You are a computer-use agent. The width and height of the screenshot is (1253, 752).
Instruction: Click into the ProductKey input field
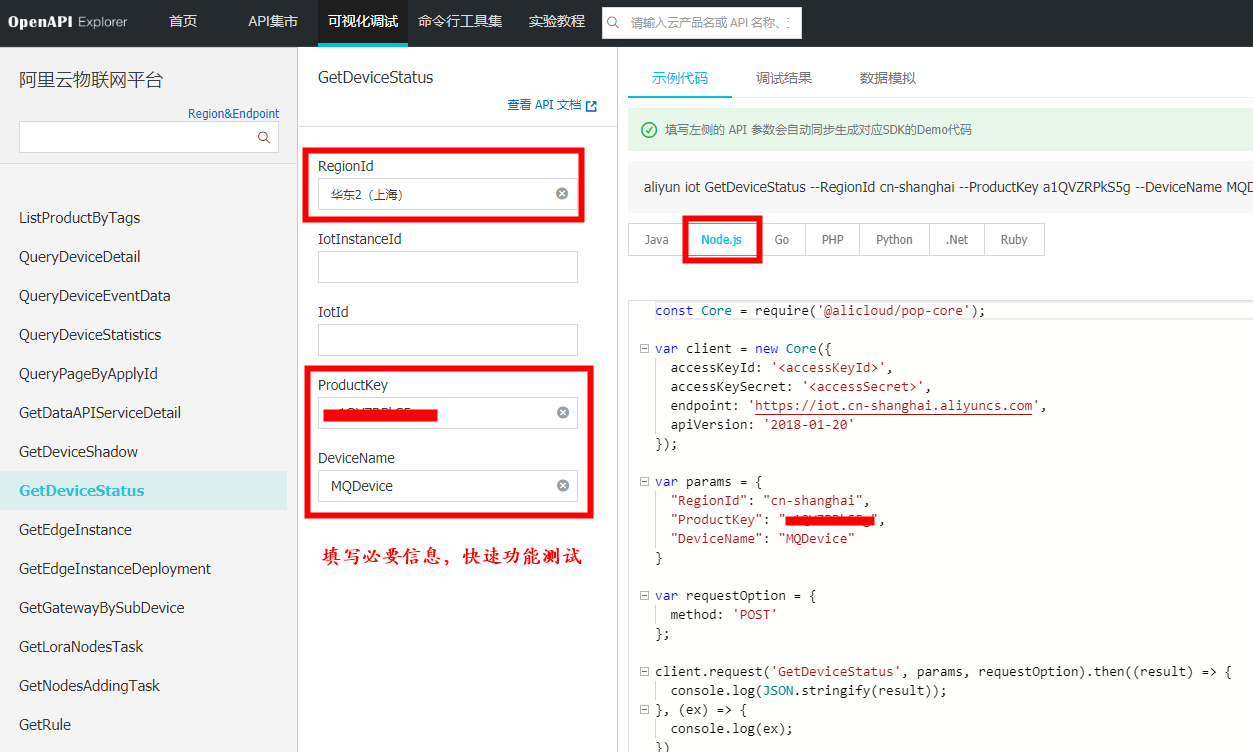pyautogui.click(x=448, y=413)
